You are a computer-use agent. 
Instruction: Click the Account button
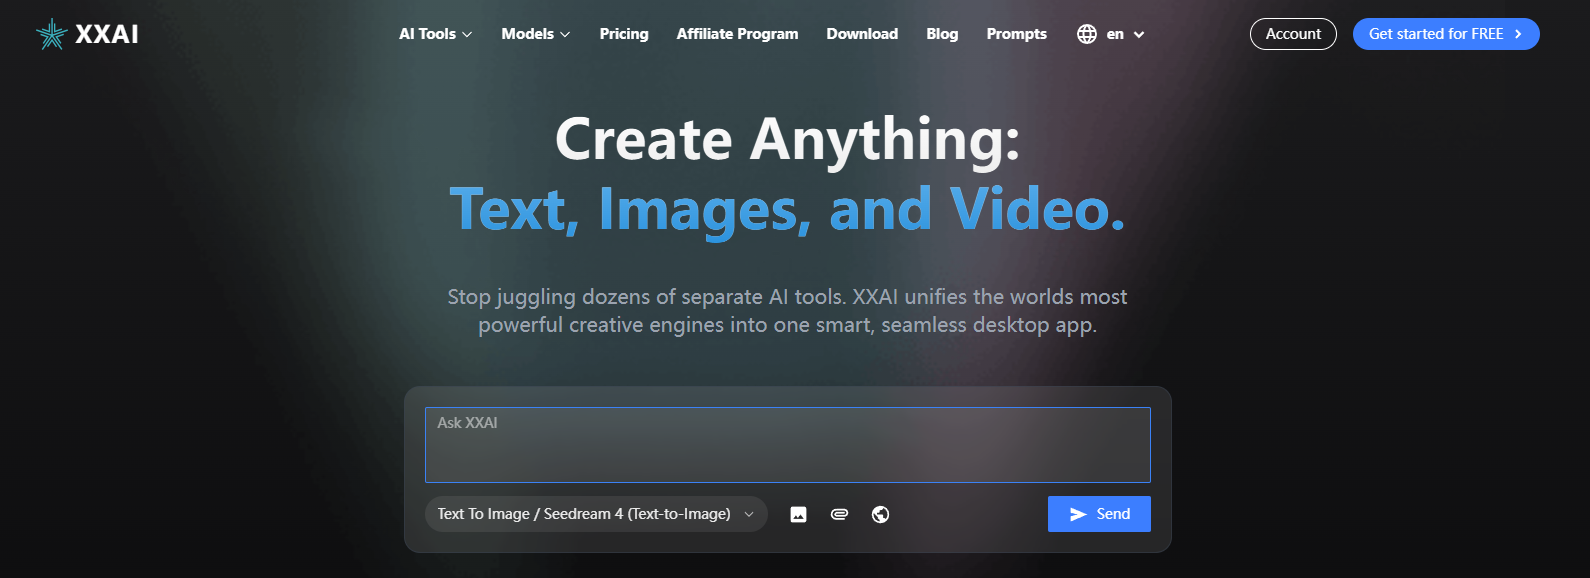[1293, 34]
